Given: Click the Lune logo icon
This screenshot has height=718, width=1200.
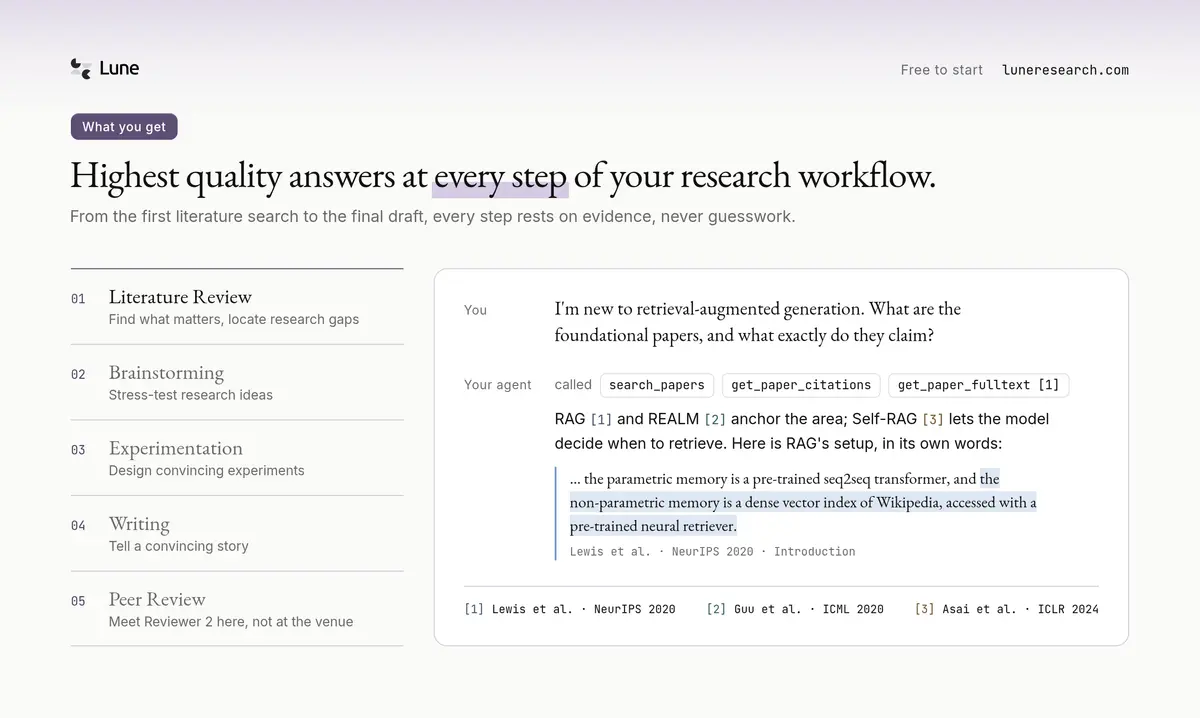Looking at the screenshot, I should (81, 68).
